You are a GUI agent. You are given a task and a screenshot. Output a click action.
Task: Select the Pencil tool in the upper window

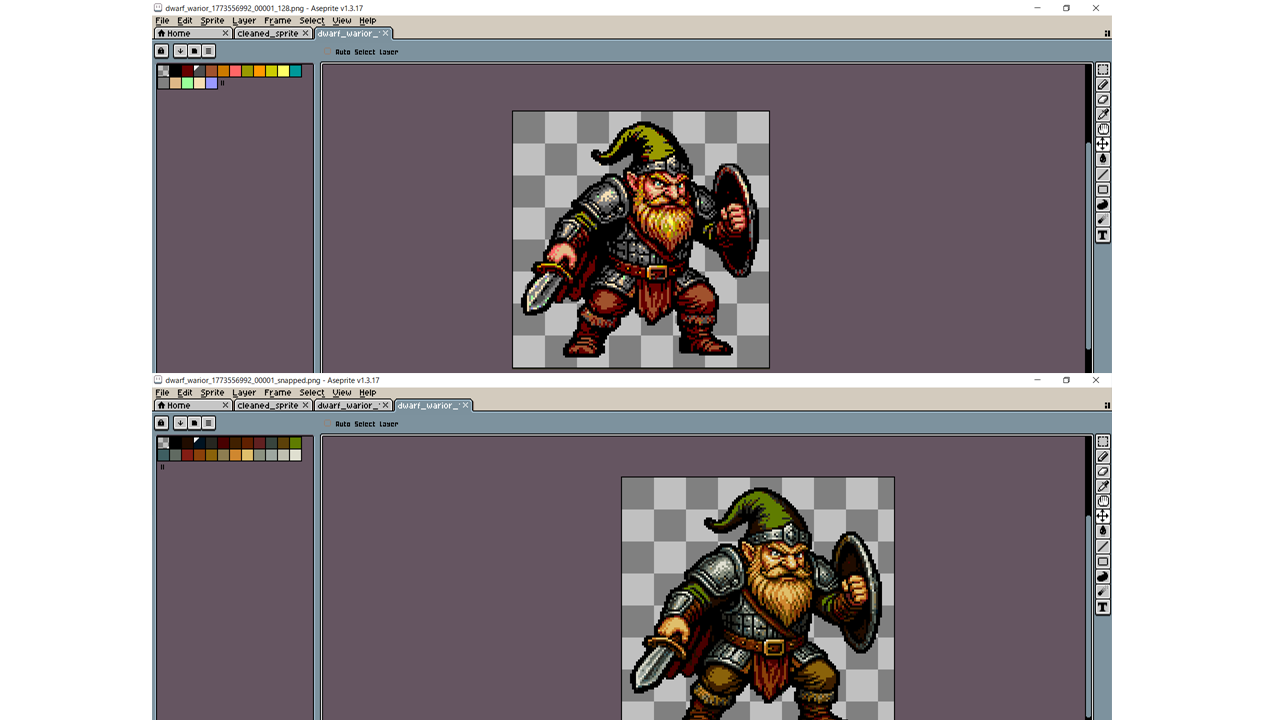[1103, 85]
